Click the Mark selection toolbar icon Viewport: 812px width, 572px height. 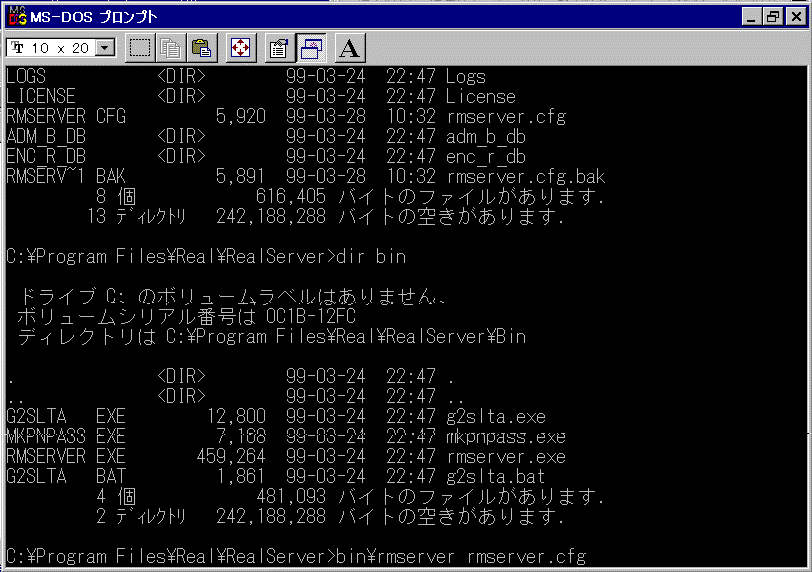pyautogui.click(x=140, y=48)
